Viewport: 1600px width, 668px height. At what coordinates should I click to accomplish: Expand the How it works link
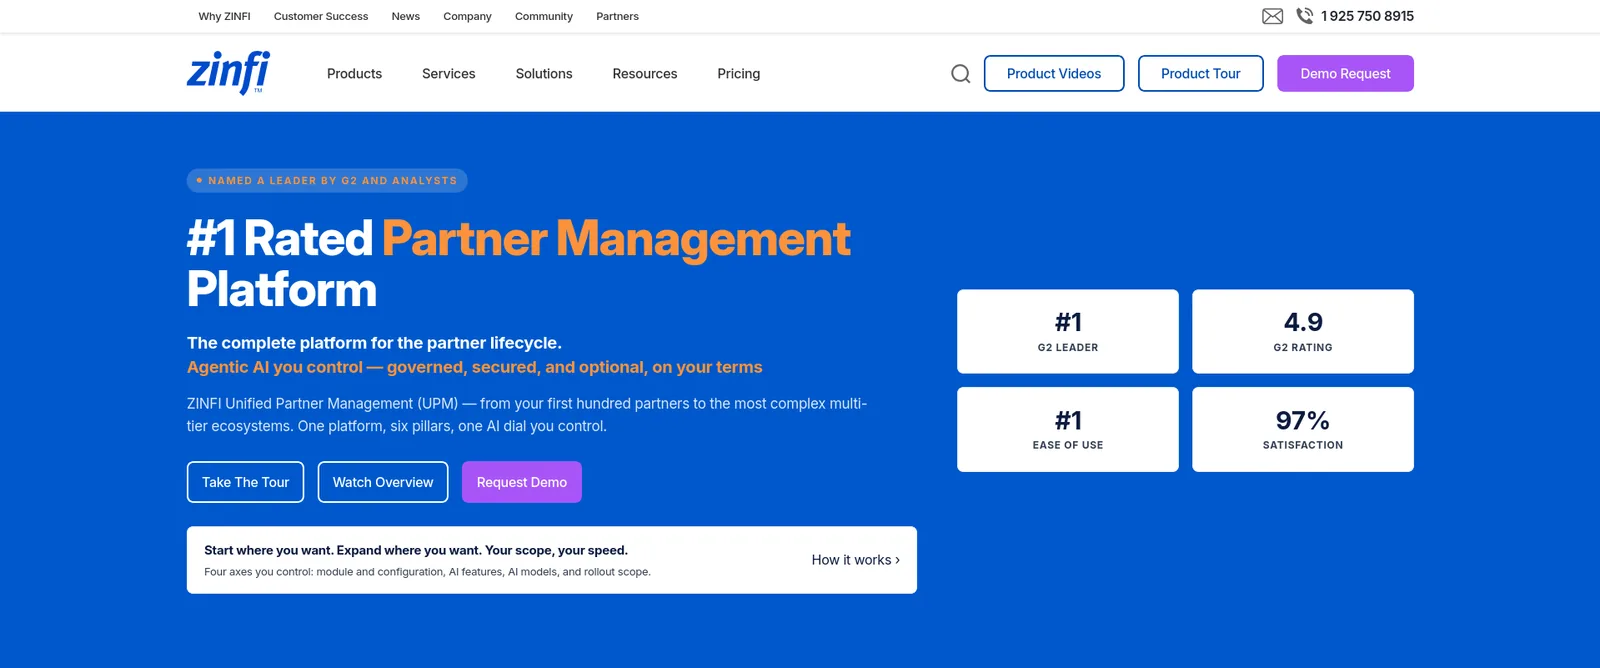pyautogui.click(x=856, y=560)
